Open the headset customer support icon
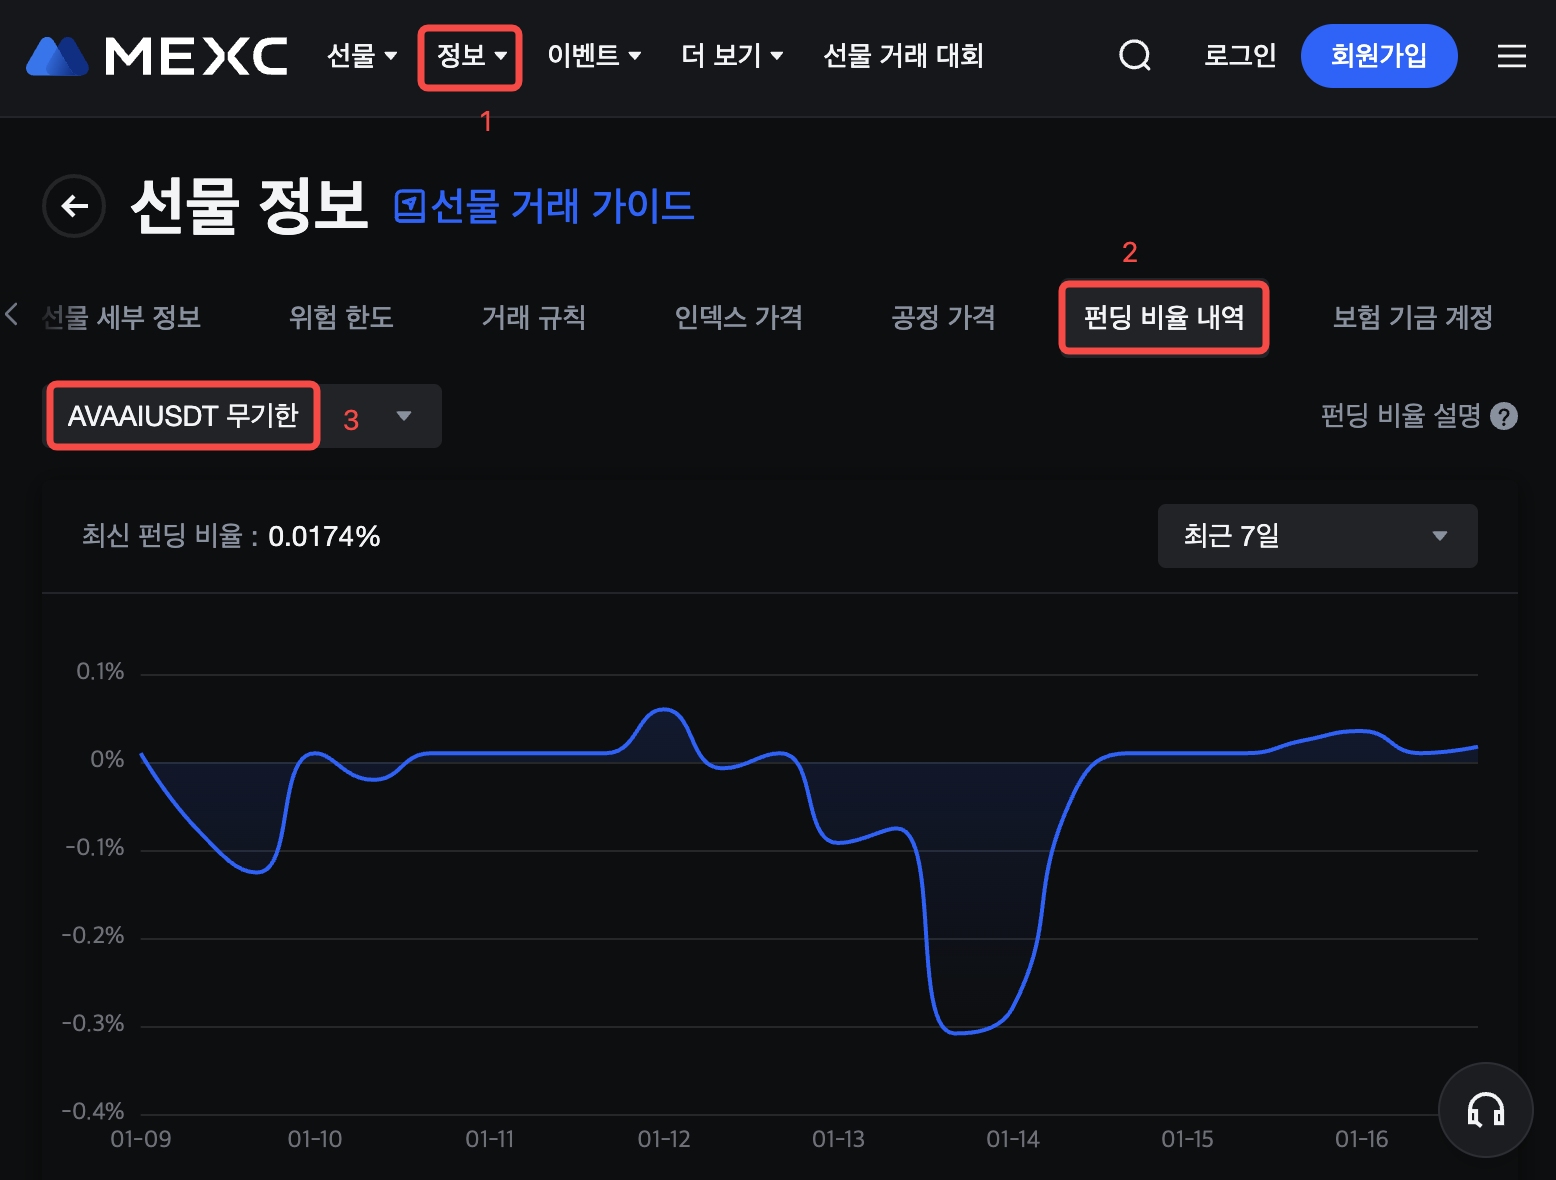Image resolution: width=1556 pixels, height=1180 pixels. click(x=1485, y=1109)
